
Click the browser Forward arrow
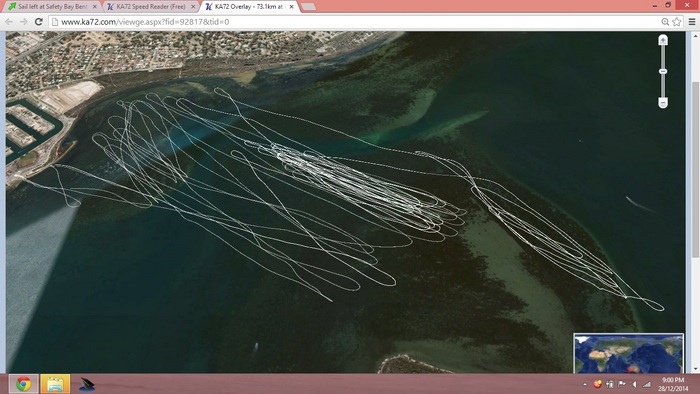click(x=24, y=21)
